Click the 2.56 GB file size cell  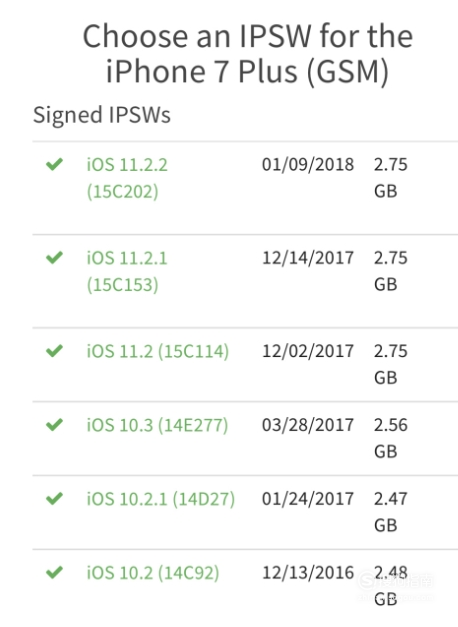tap(391, 438)
